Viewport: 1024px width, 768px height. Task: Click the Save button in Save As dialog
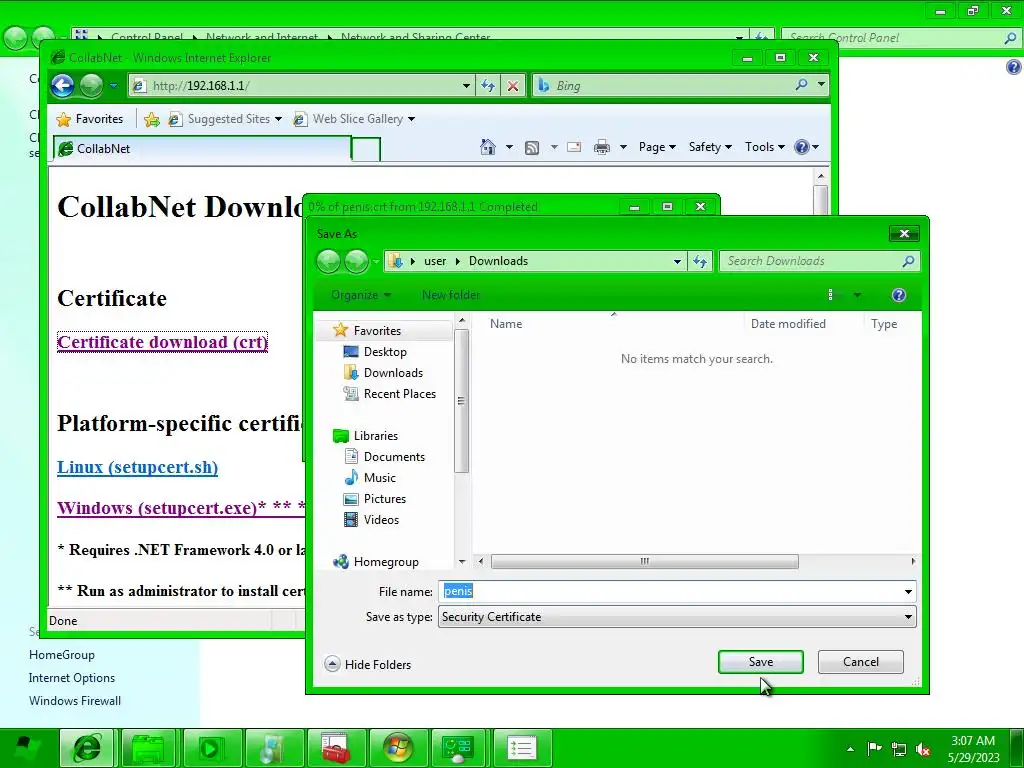(x=760, y=662)
